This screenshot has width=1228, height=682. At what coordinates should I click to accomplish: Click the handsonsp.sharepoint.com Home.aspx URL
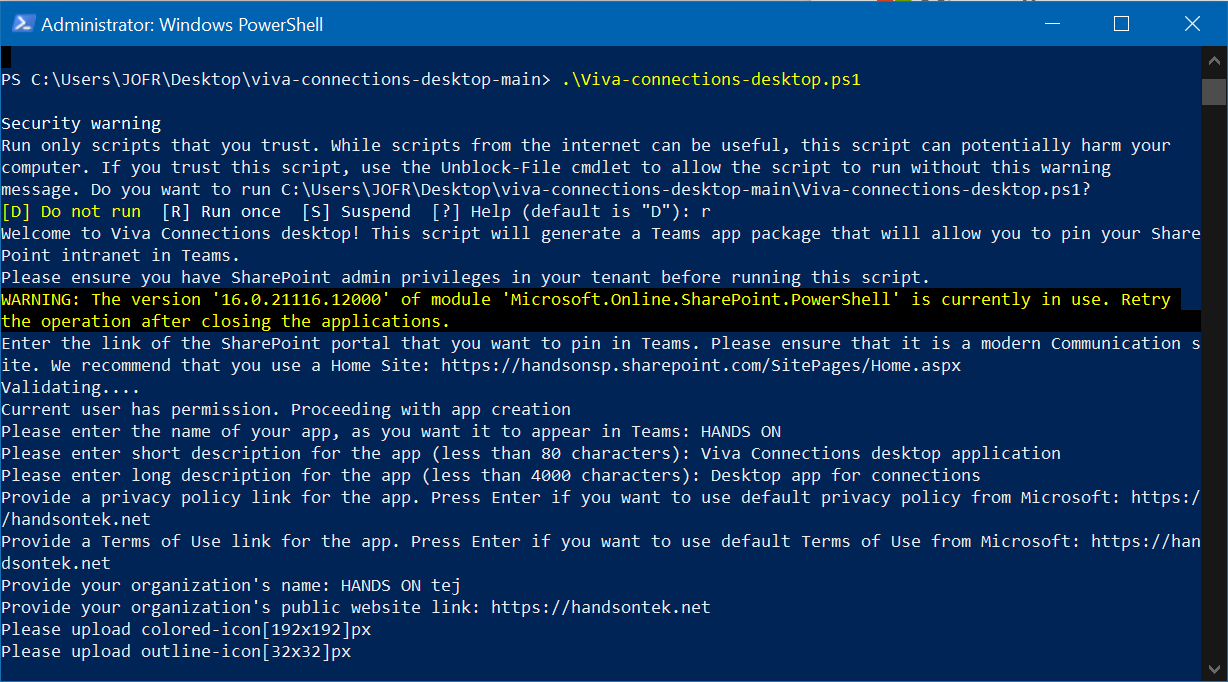pyautogui.click(x=700, y=365)
